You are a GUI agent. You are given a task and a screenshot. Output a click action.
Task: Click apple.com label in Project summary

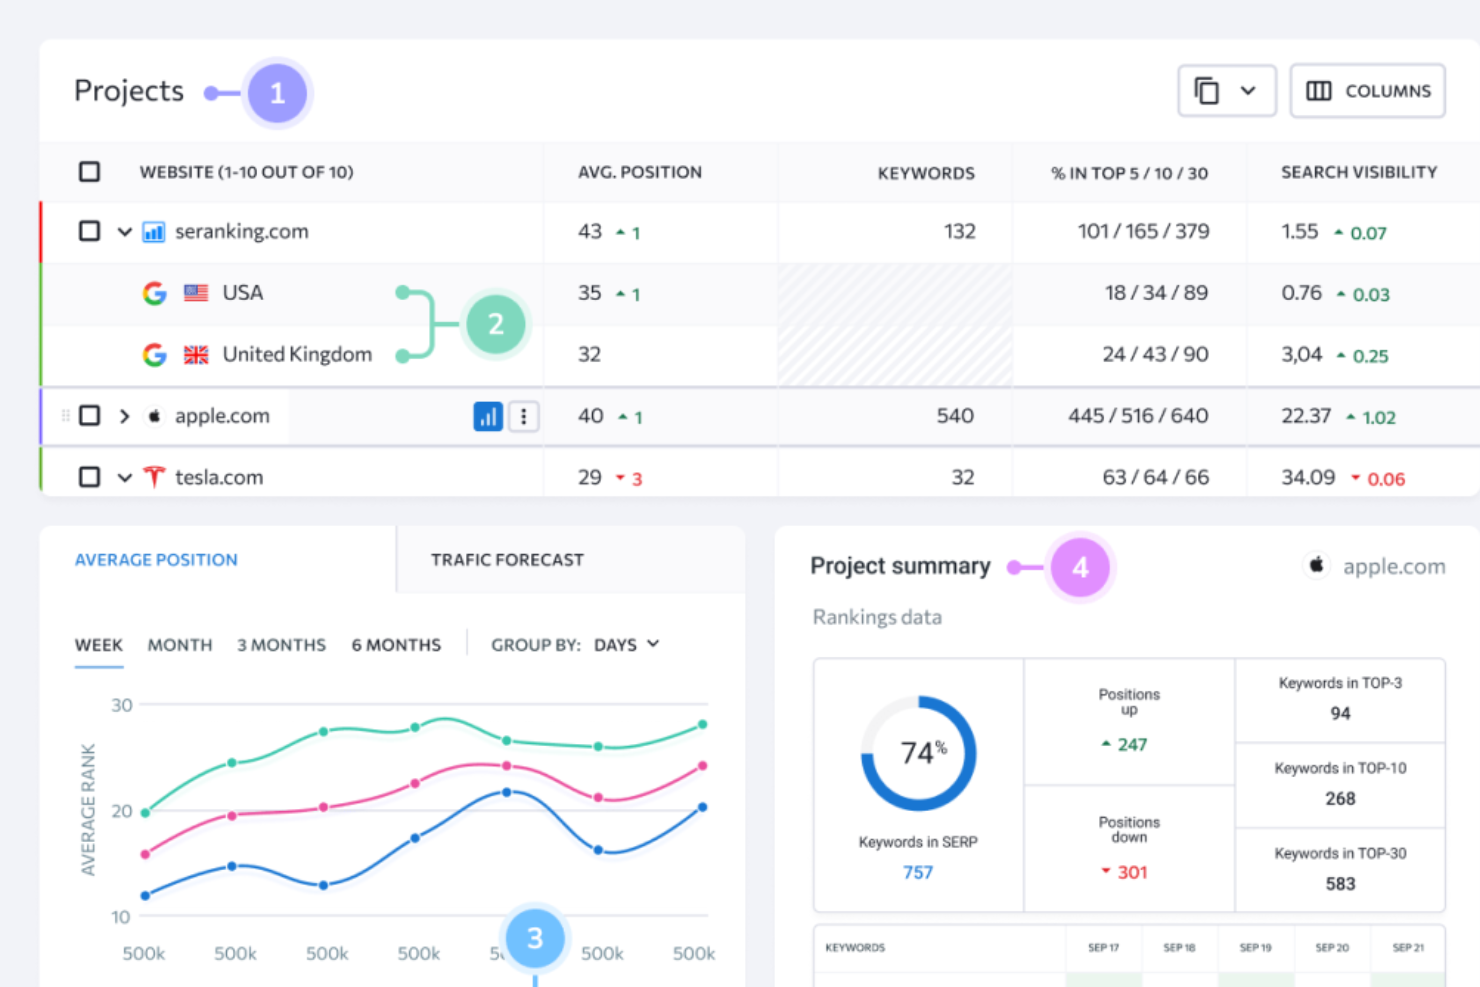[x=1394, y=567]
